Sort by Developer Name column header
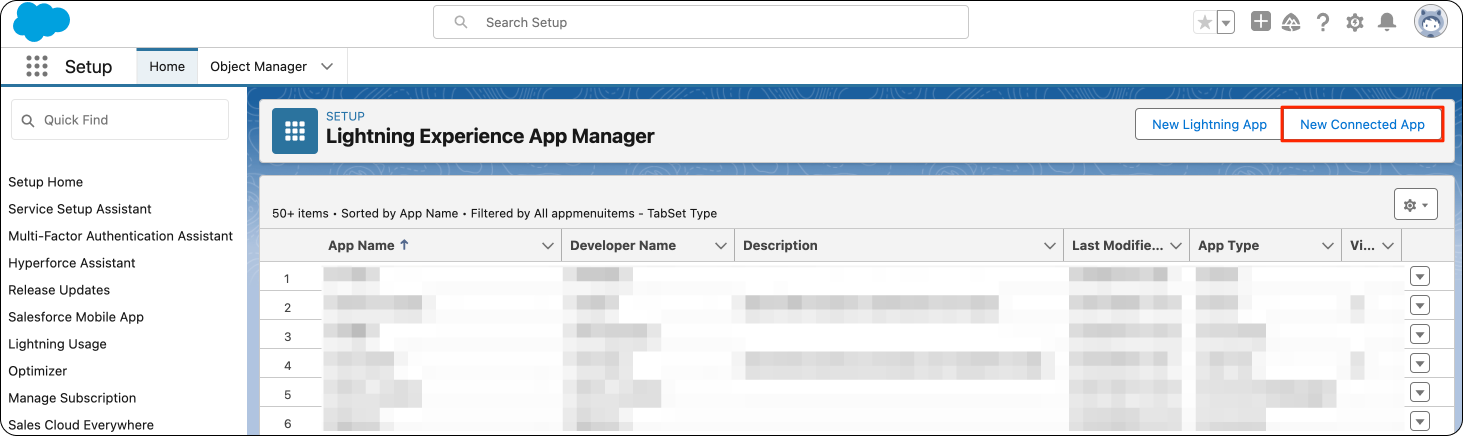Image resolution: width=1463 pixels, height=436 pixels. tap(623, 245)
